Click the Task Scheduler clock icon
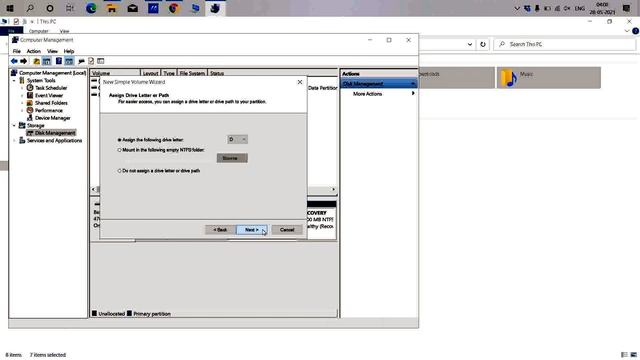 [30, 88]
